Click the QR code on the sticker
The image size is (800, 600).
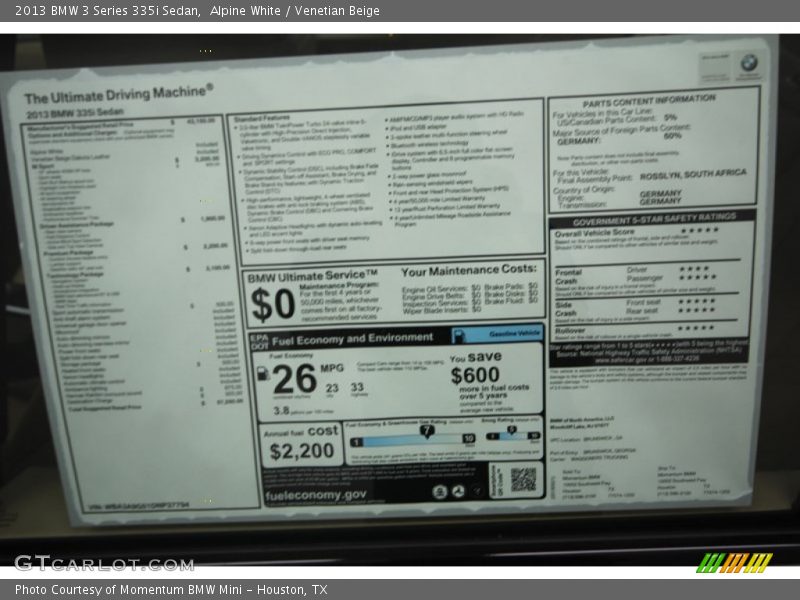click(x=522, y=479)
